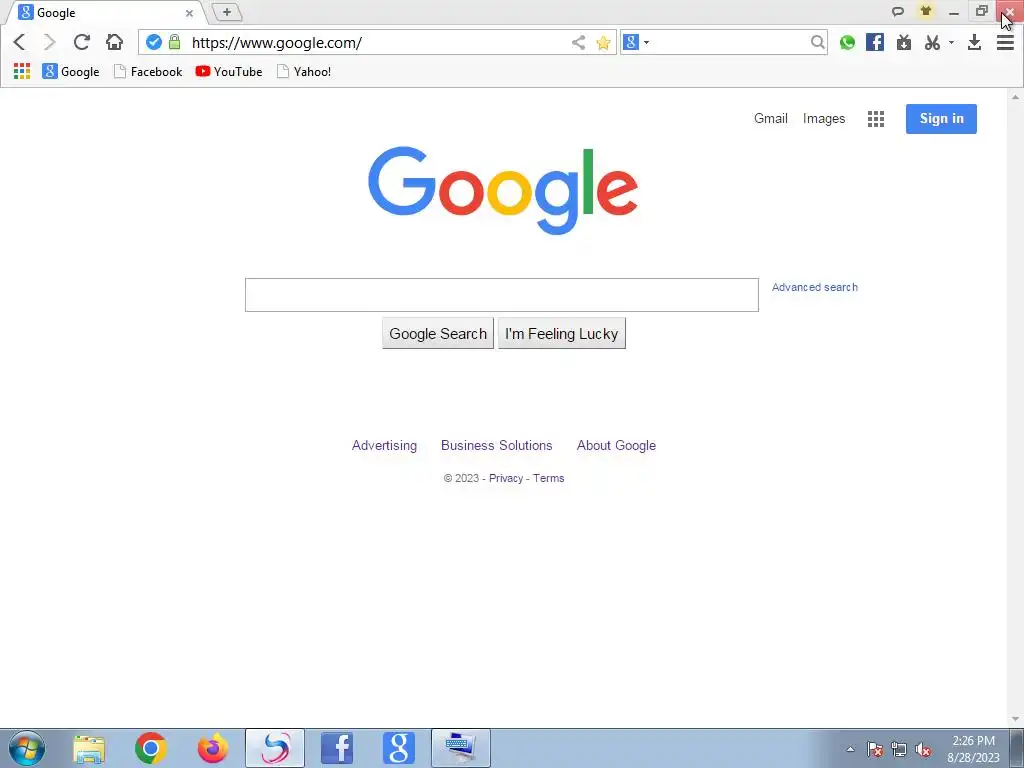The height and width of the screenshot is (768, 1024).
Task: Click the scissors screenshot tool icon
Action: point(933,42)
